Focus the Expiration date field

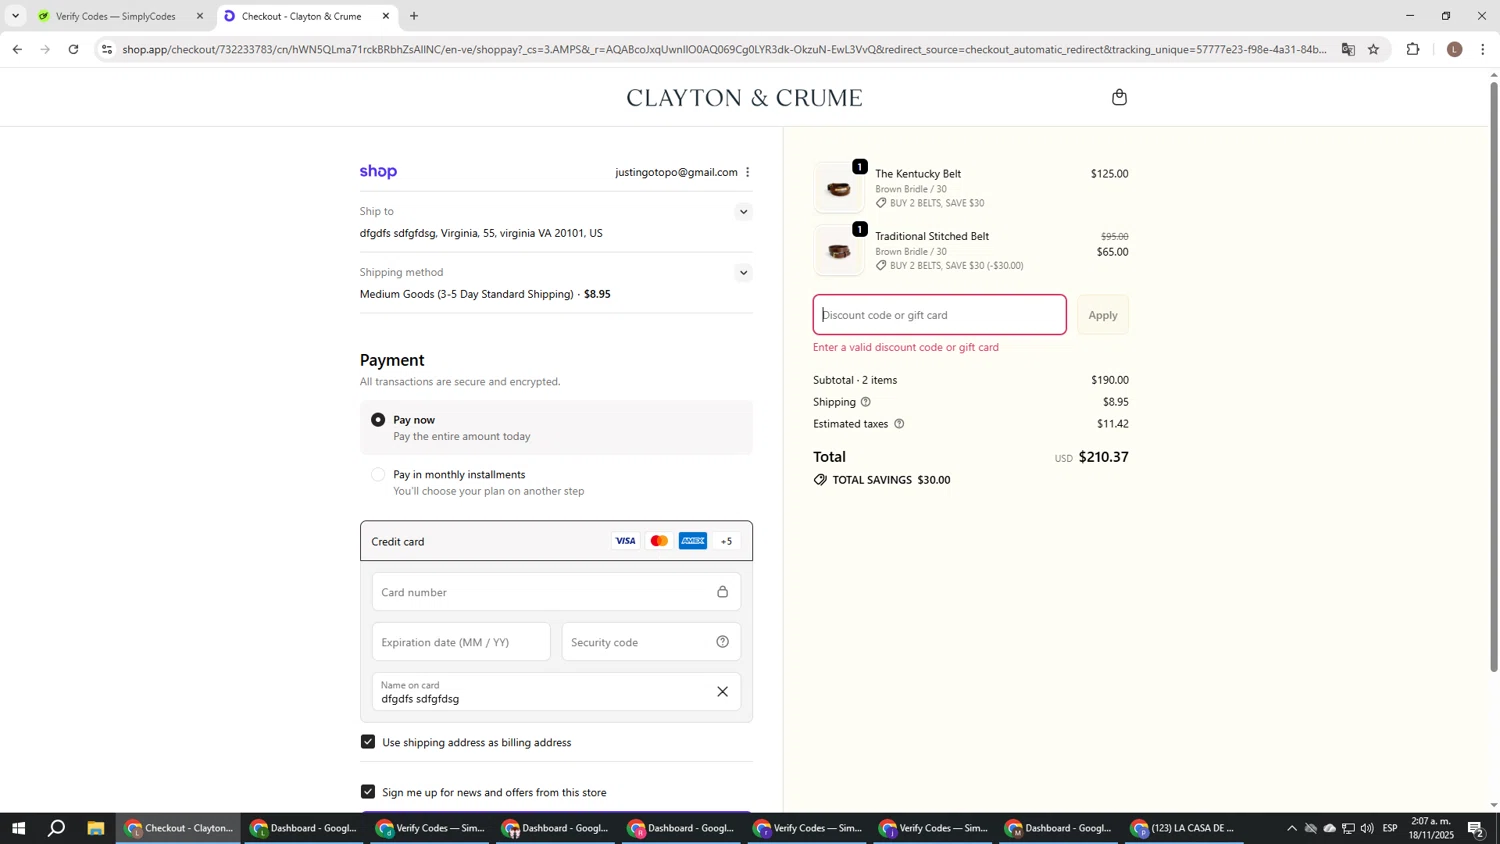461,642
